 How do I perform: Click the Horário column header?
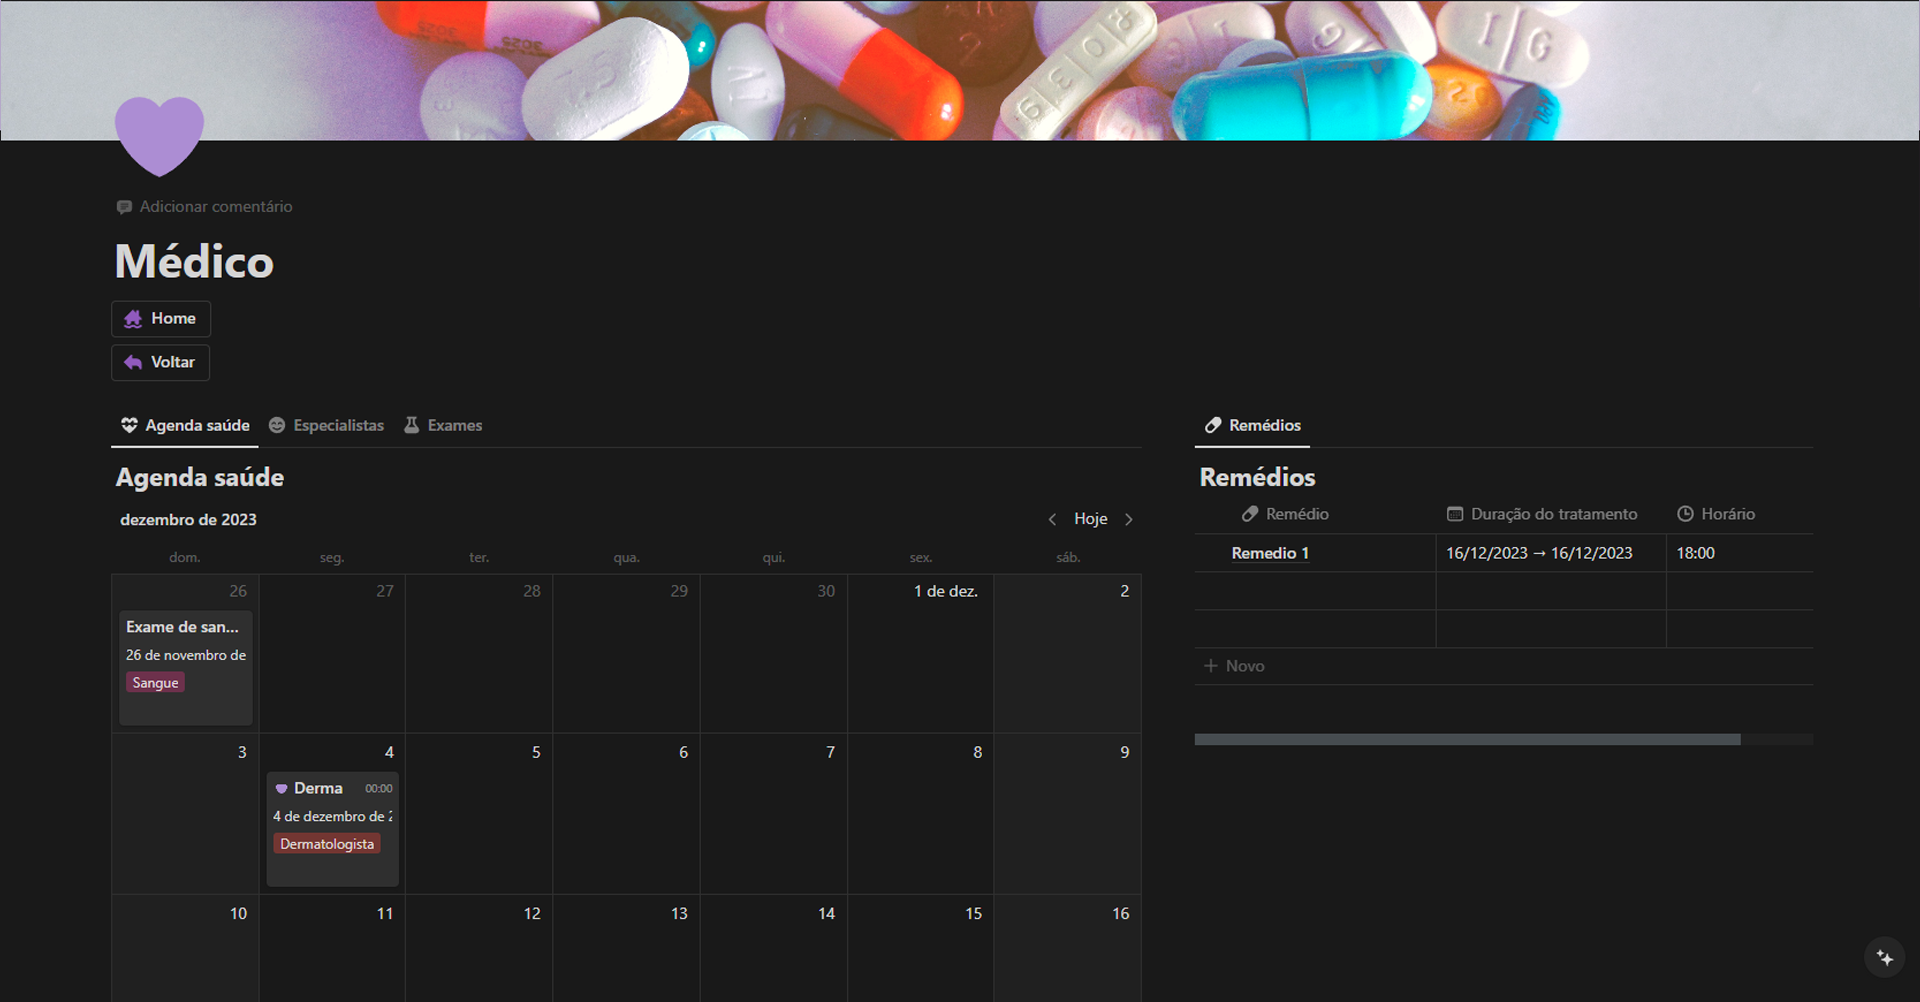pos(1716,514)
